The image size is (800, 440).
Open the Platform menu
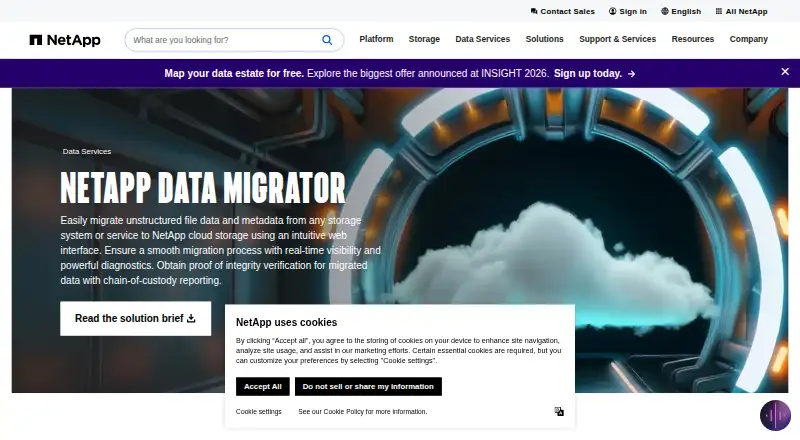click(376, 39)
